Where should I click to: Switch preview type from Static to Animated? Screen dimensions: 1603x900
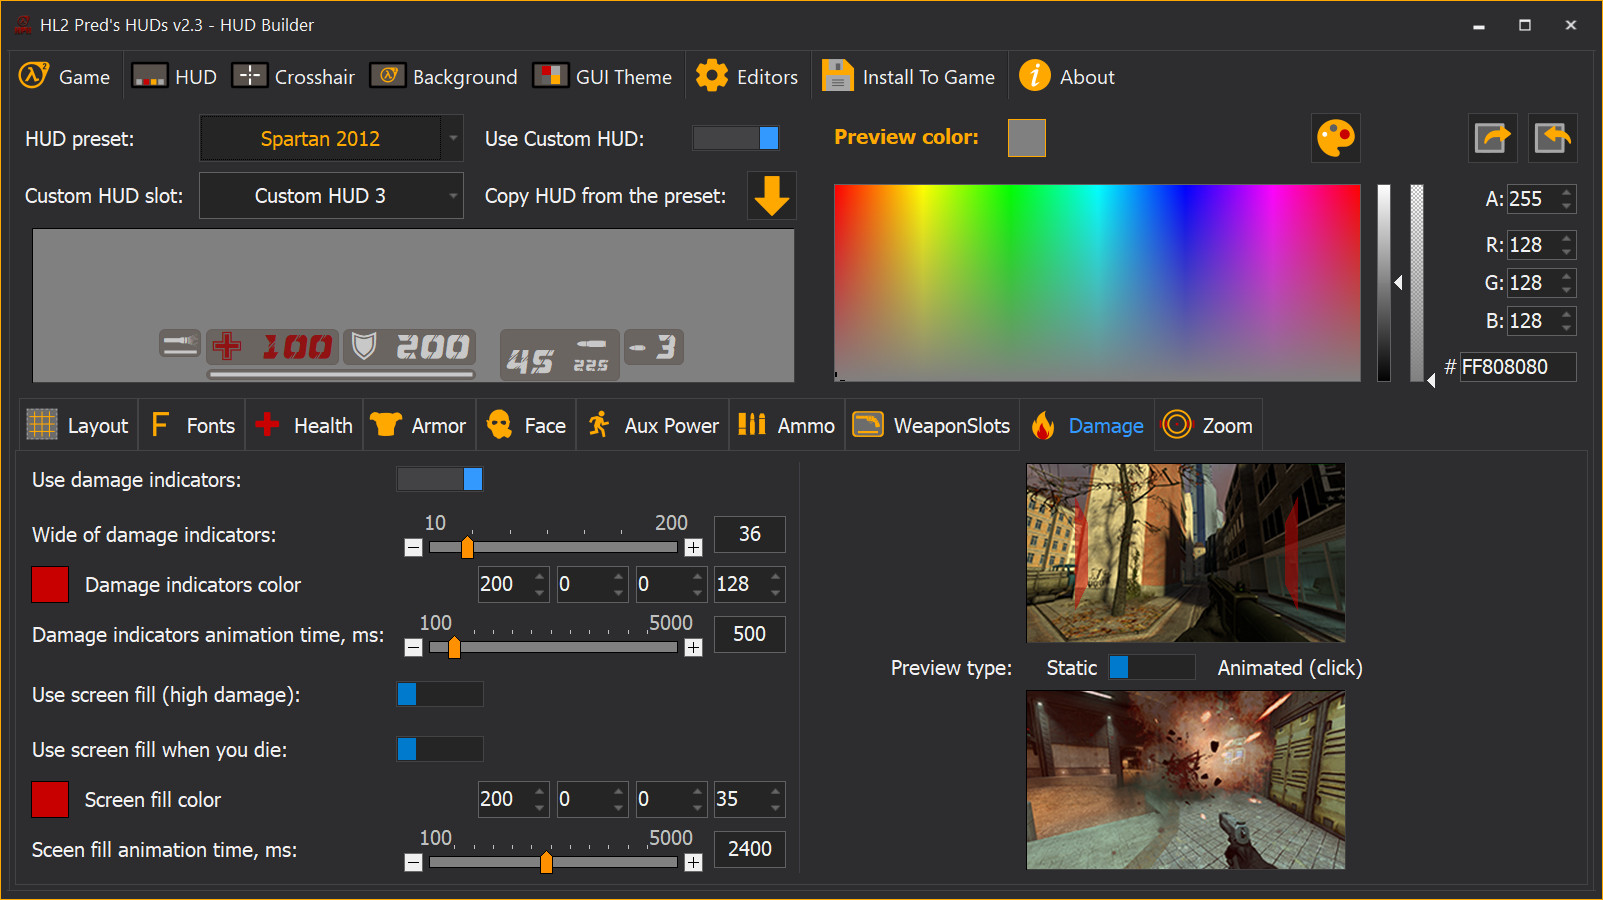pos(1151,667)
